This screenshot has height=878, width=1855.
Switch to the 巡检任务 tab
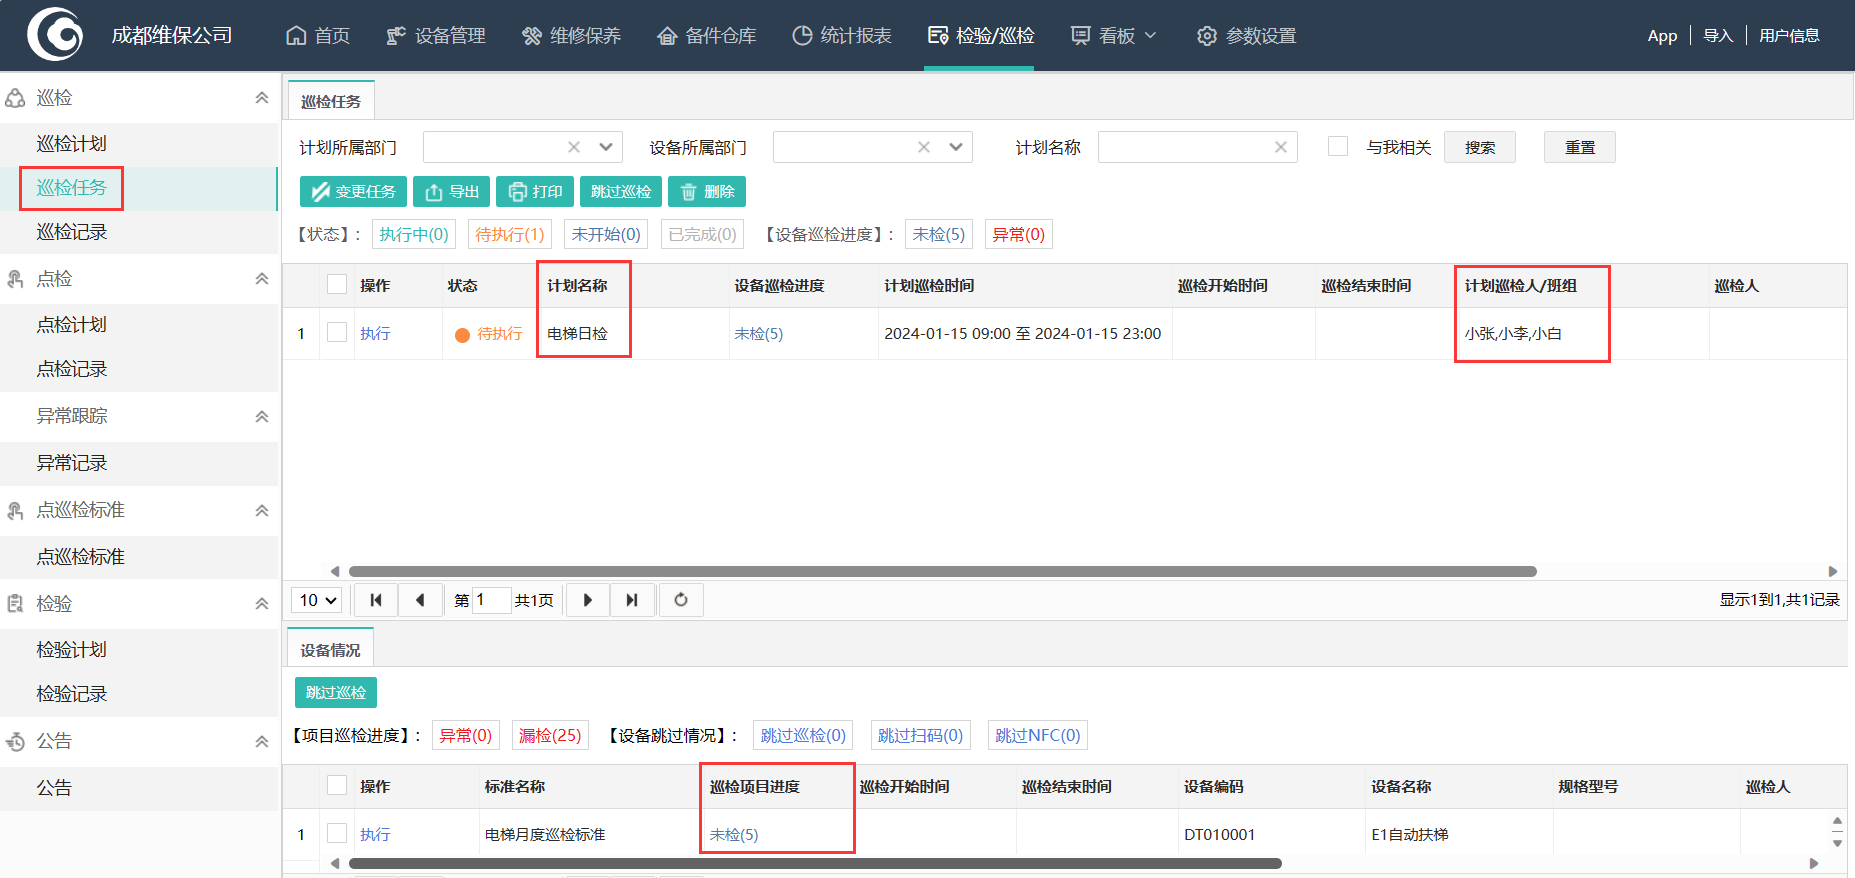(331, 101)
